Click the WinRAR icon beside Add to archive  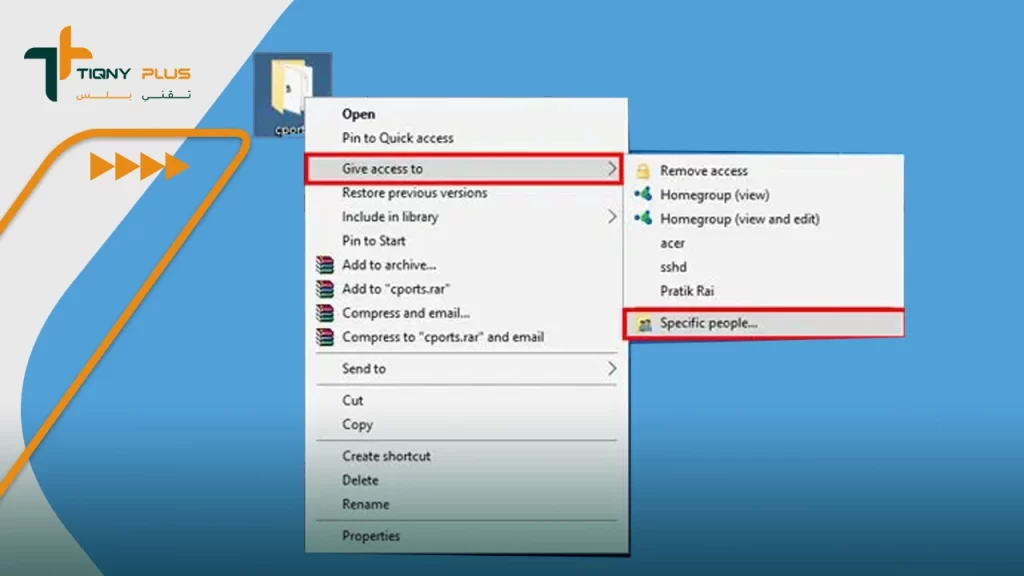pos(323,265)
